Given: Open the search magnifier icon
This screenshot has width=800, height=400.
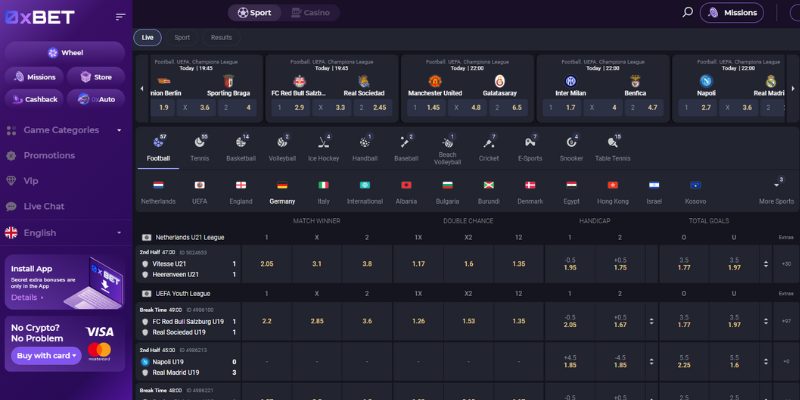Looking at the screenshot, I should click(x=688, y=12).
